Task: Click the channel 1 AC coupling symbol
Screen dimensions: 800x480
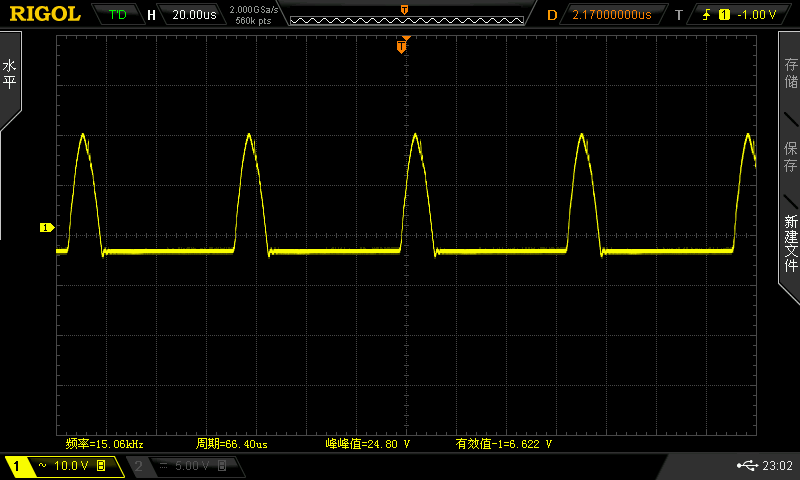Action: coord(42,465)
